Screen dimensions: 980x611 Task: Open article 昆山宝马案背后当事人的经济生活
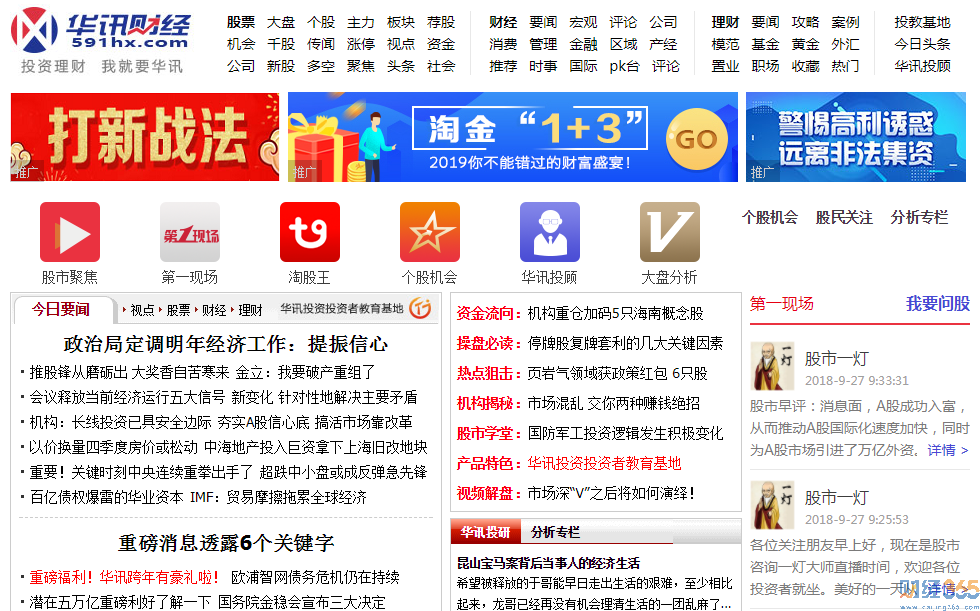pos(548,563)
